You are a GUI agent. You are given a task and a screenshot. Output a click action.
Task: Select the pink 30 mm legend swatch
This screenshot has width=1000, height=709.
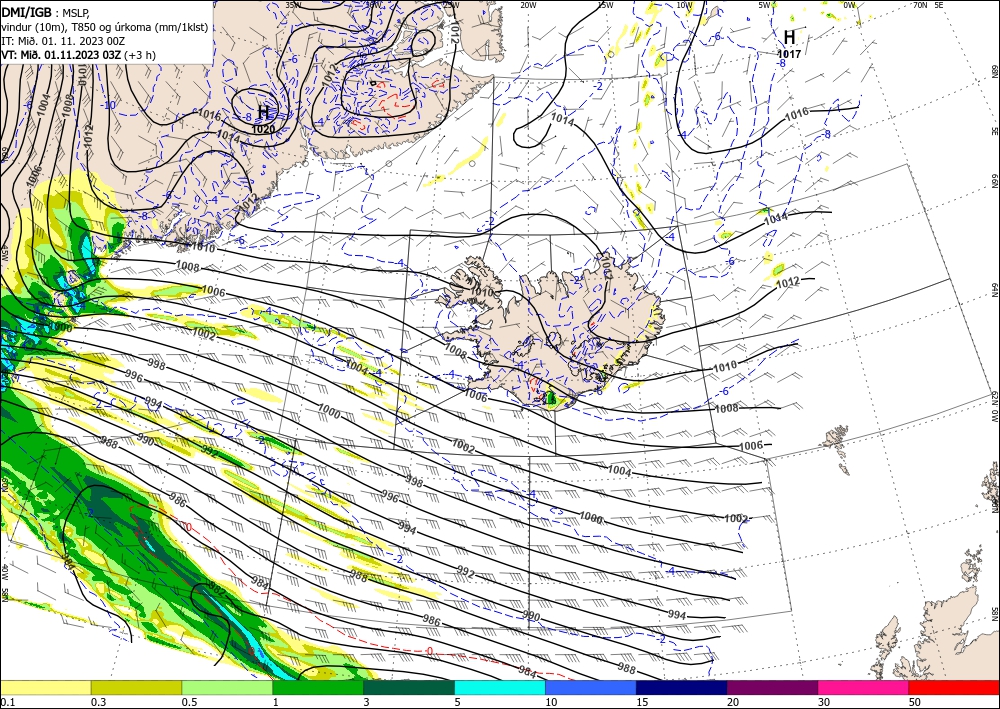(864, 687)
